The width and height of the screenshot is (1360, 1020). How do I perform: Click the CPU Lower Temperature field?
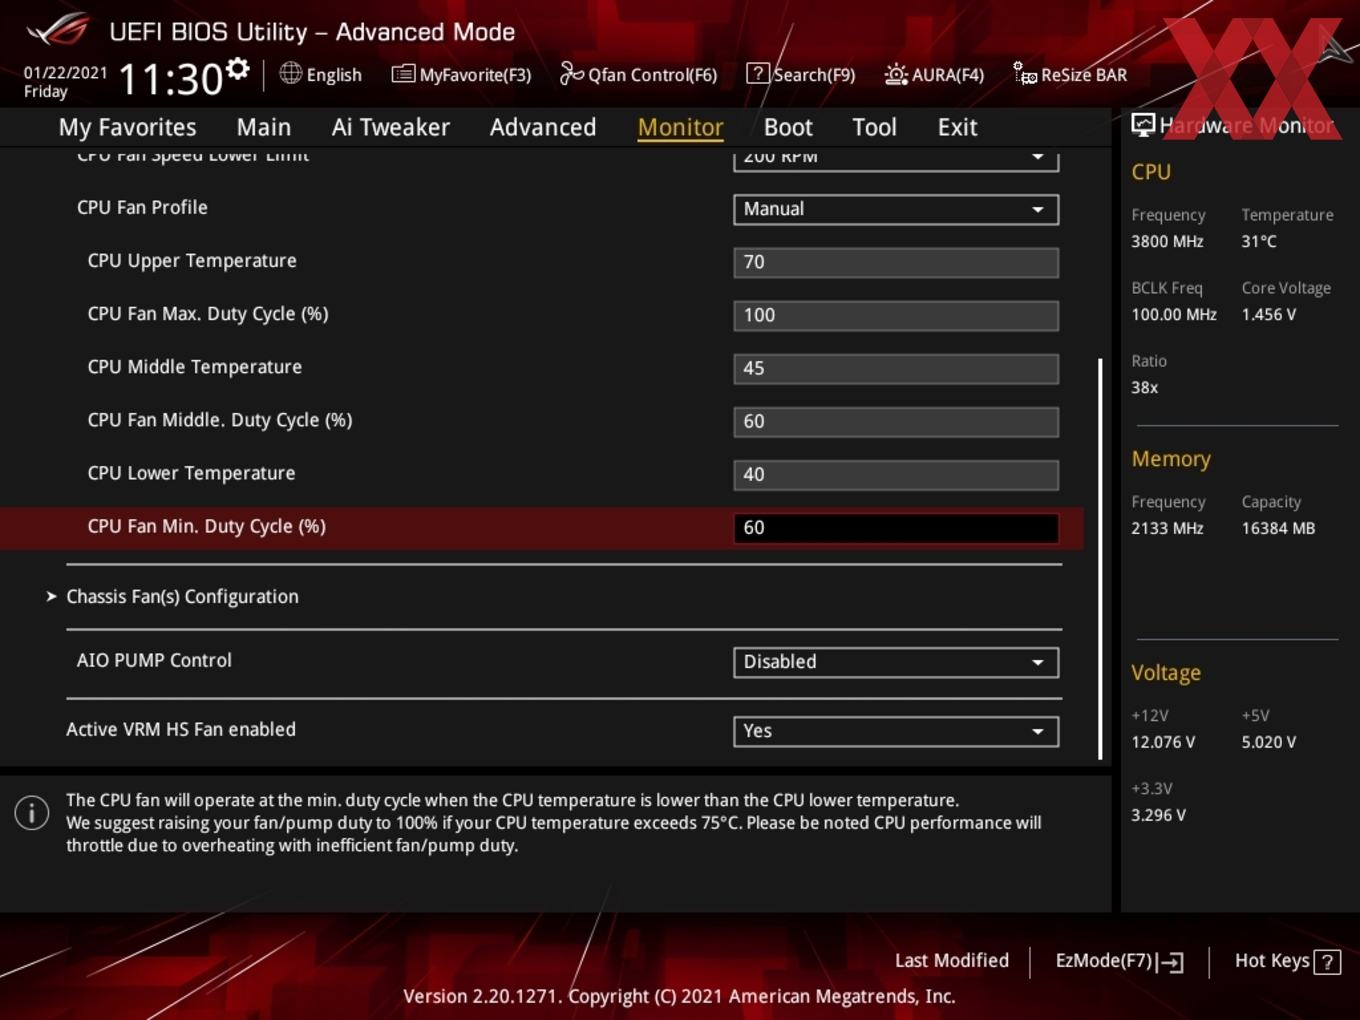coord(896,474)
